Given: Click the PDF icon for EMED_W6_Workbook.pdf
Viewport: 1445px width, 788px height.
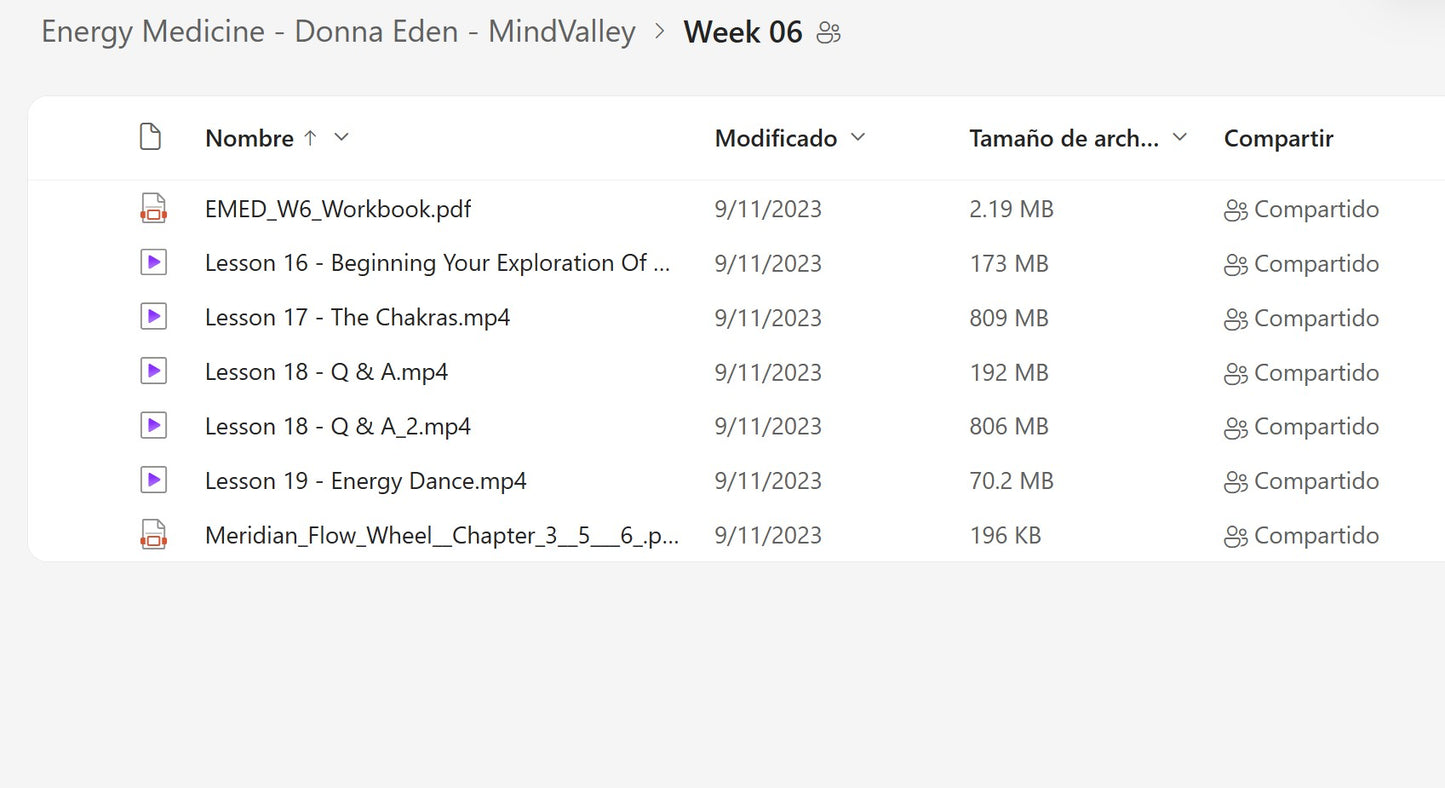Looking at the screenshot, I should 152,208.
